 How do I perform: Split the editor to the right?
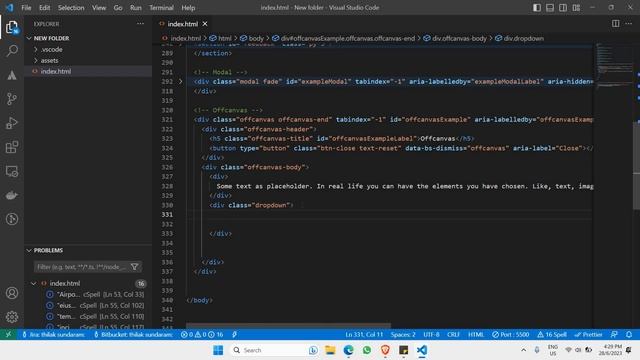[616, 24]
